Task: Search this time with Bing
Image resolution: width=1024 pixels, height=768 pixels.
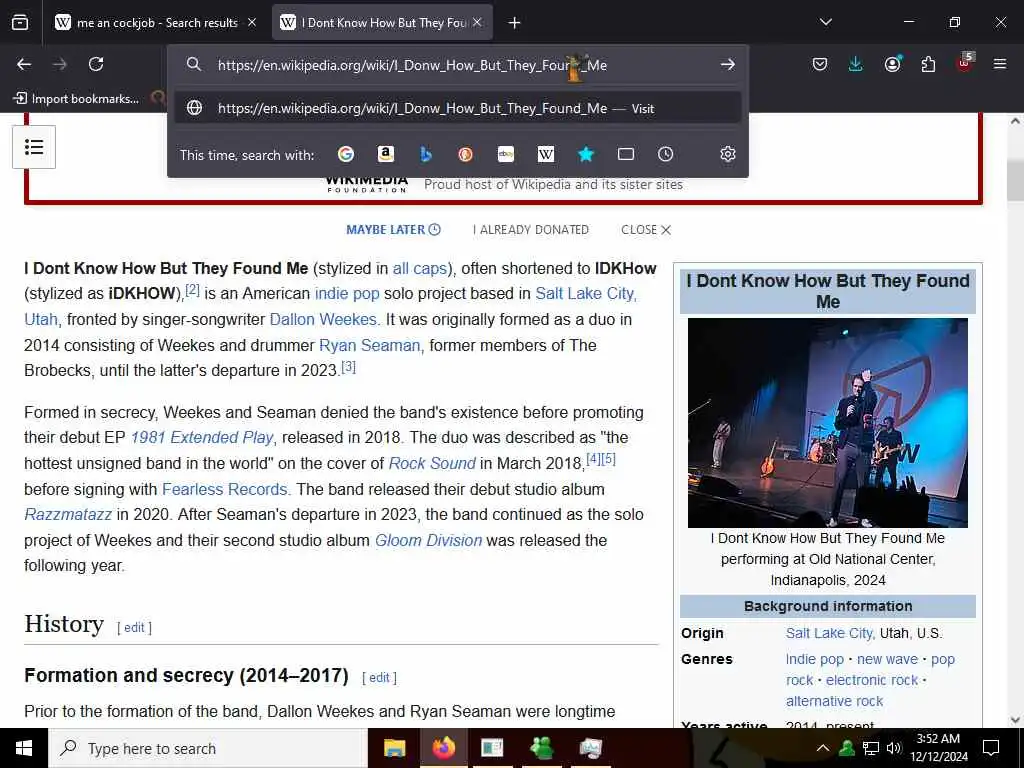Action: coord(426,154)
